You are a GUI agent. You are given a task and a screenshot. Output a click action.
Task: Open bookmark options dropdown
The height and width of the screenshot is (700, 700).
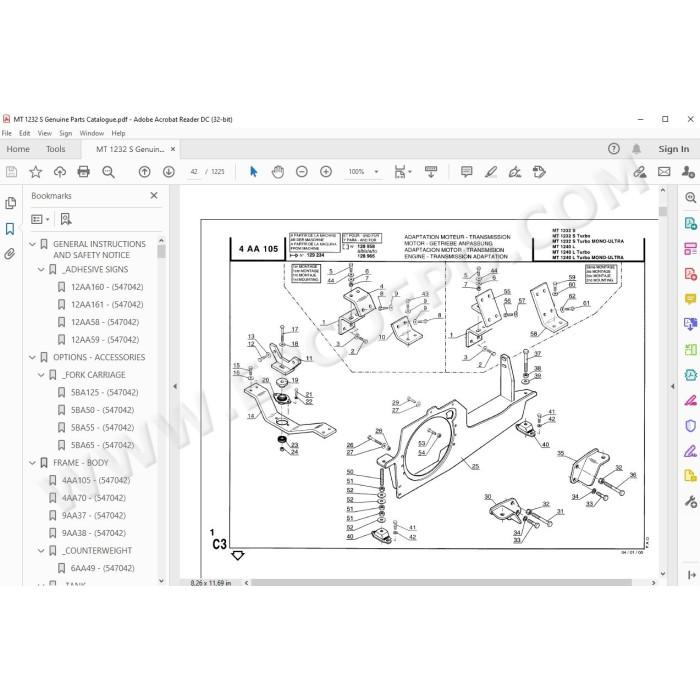[x=40, y=219]
